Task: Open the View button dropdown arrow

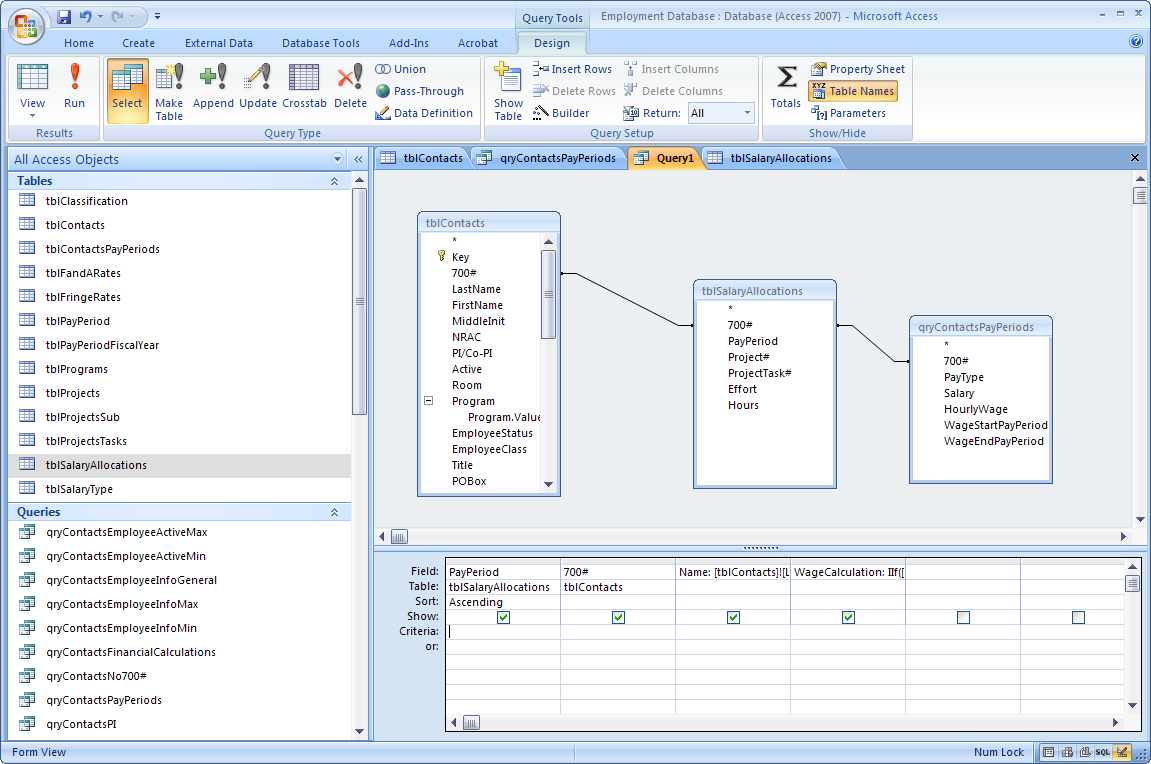Action: 32,116
